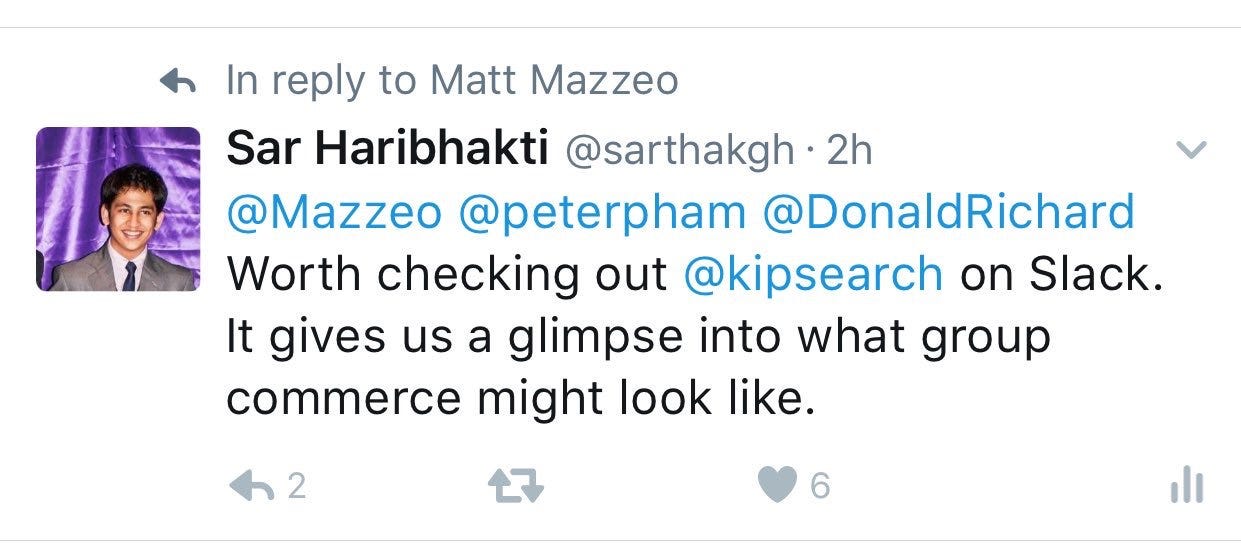Viewport: 1241px width, 544px height.
Task: Click the name Sar Haribhakti
Action: (x=386, y=150)
